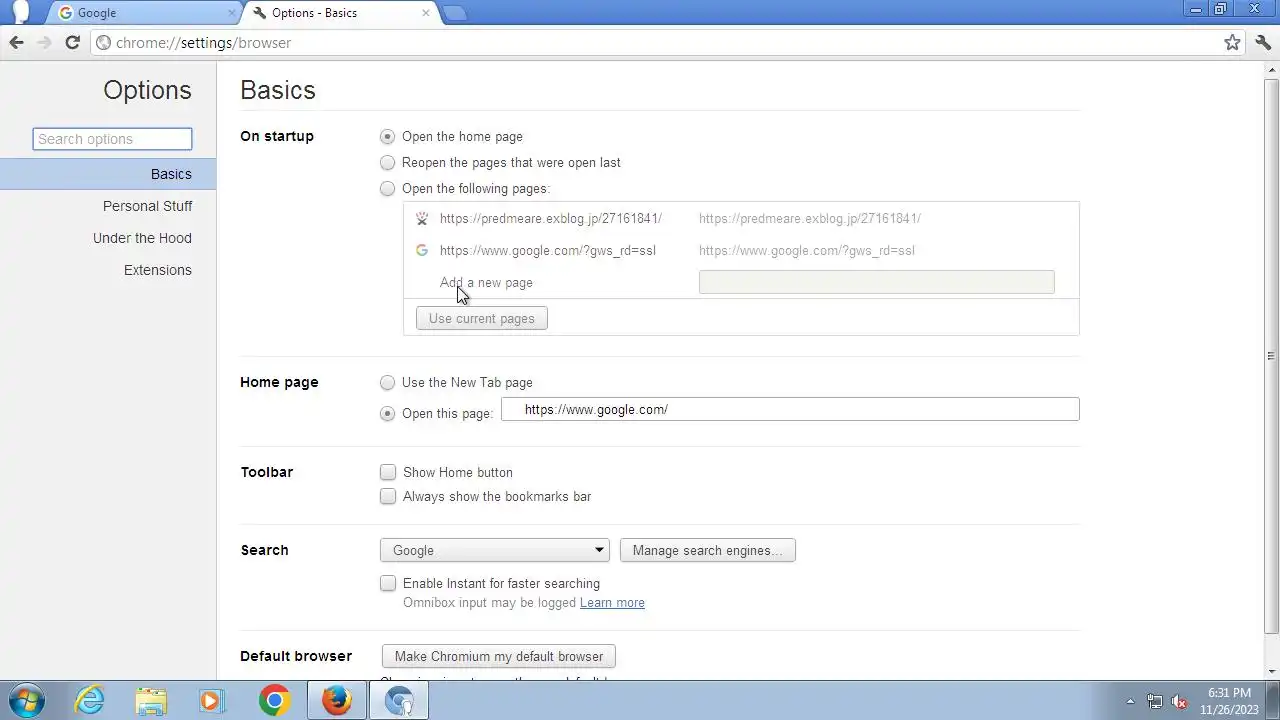Click Manage search engines button
This screenshot has height=720, width=1280.
pos(708,550)
